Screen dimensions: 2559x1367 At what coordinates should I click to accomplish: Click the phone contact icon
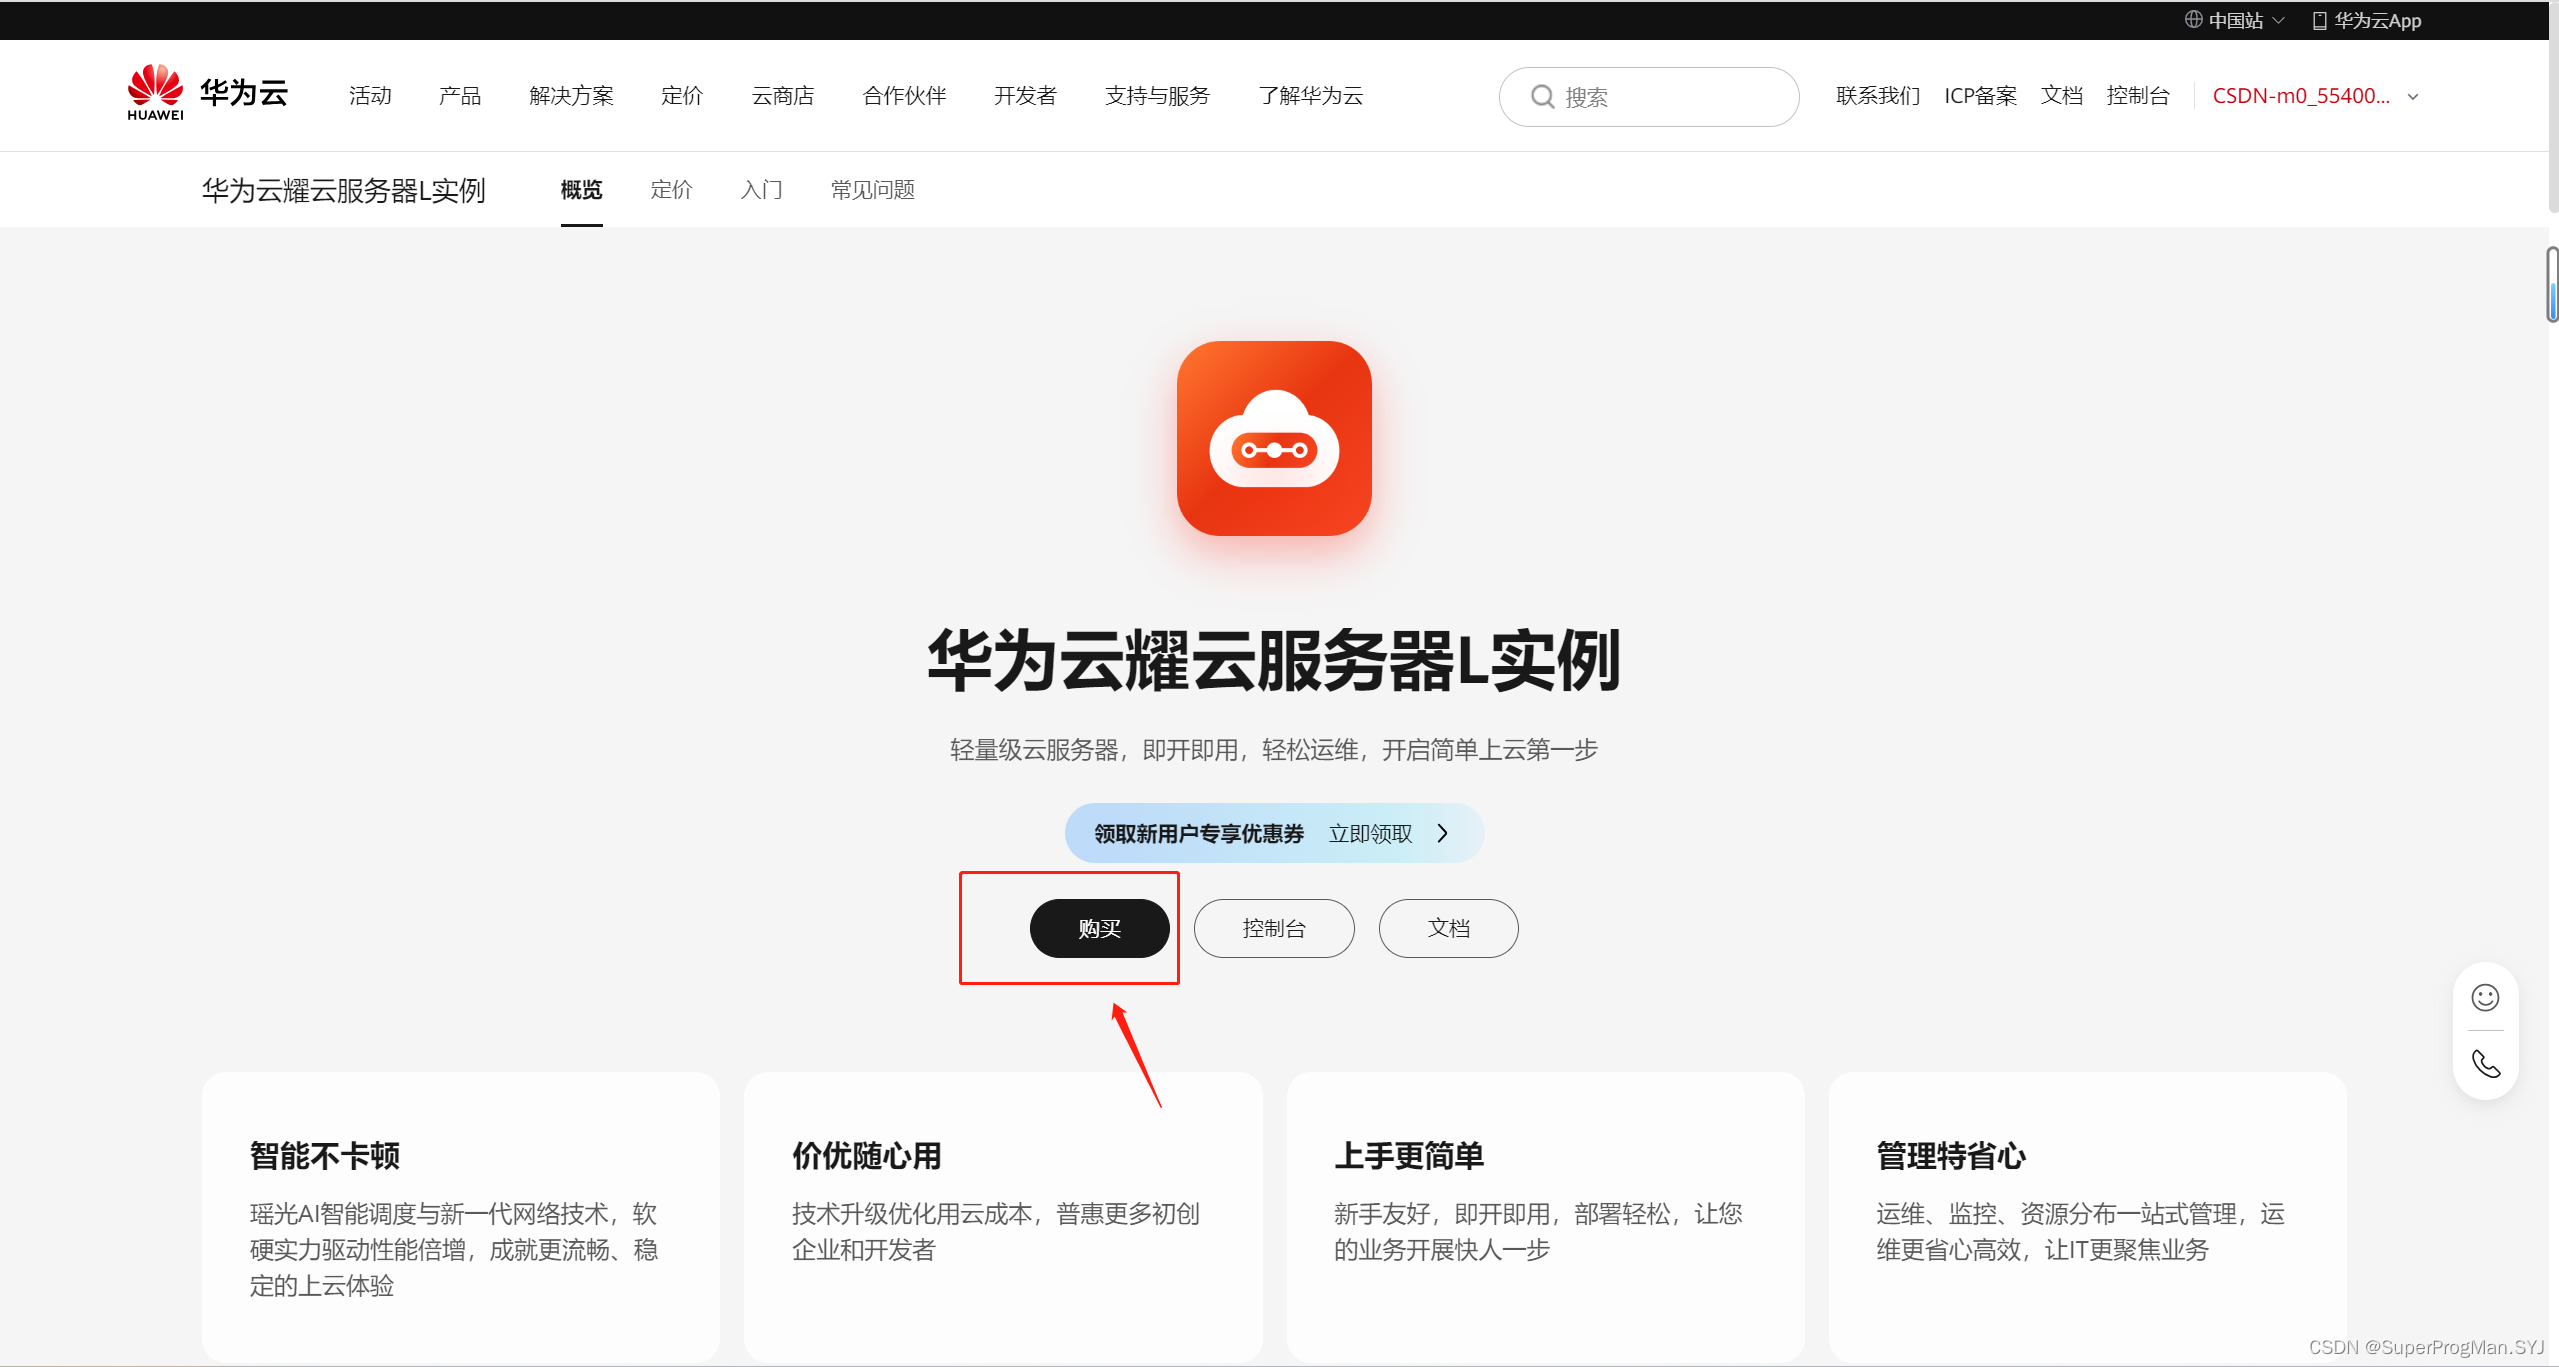pos(2485,1063)
